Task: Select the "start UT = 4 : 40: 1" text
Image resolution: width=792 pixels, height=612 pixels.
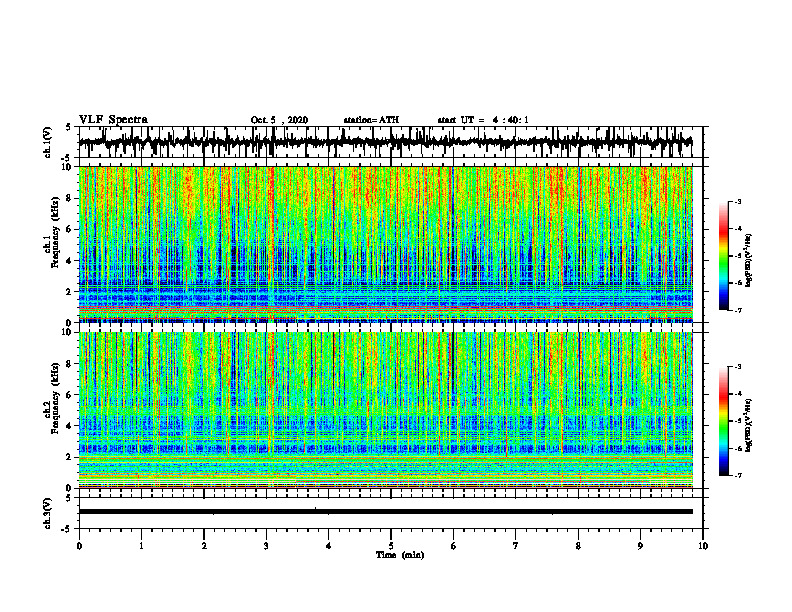Action: 483,120
